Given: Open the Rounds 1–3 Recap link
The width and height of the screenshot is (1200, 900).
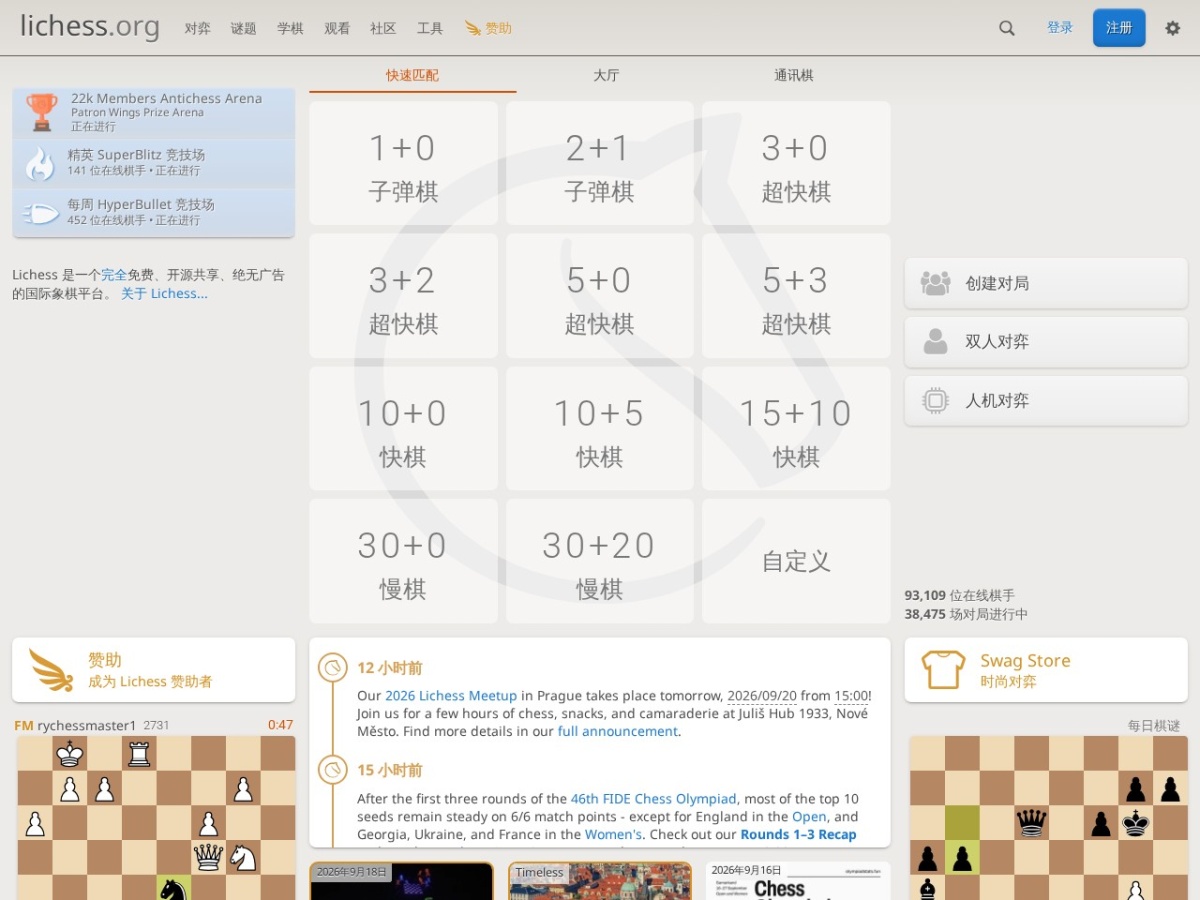Looking at the screenshot, I should click(x=798, y=834).
